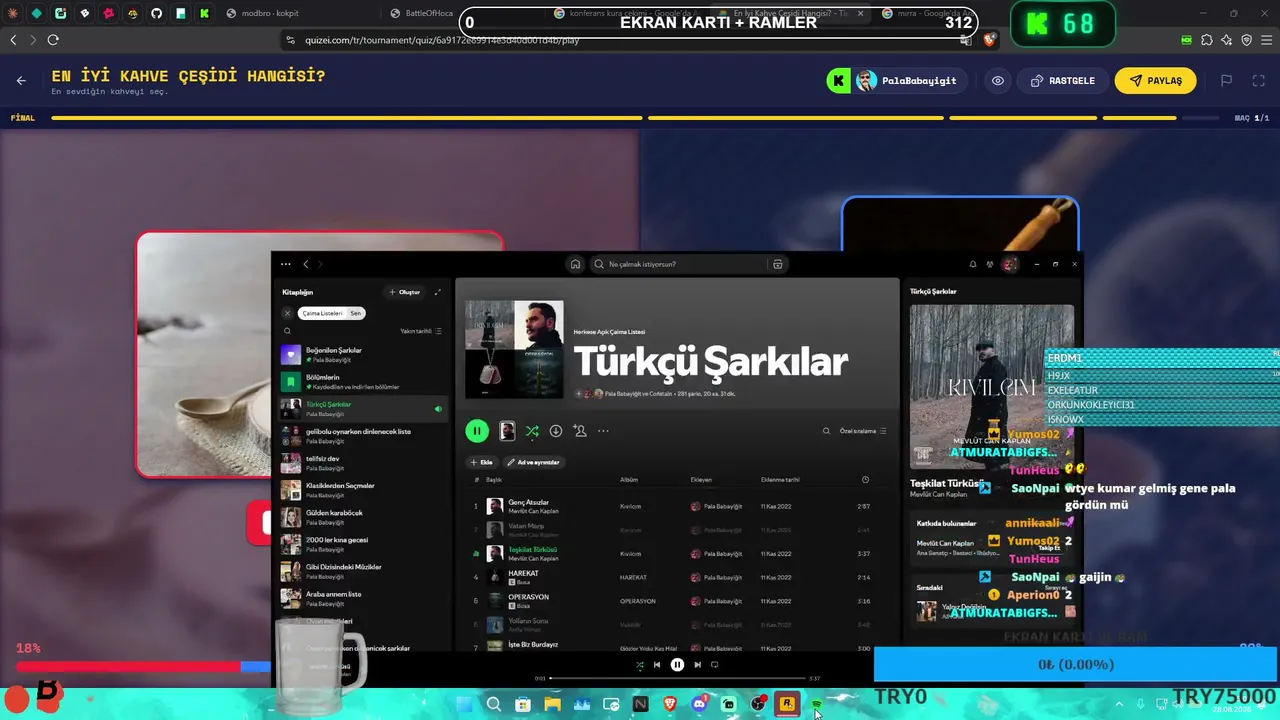1280x720 pixels.
Task: Toggle repeat in the player bar
Action: pyautogui.click(x=714, y=665)
